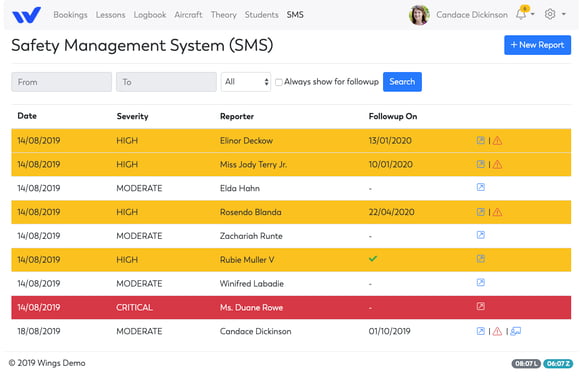
Task: Click reporter name Ms. Duane Rowe
Action: (252, 307)
